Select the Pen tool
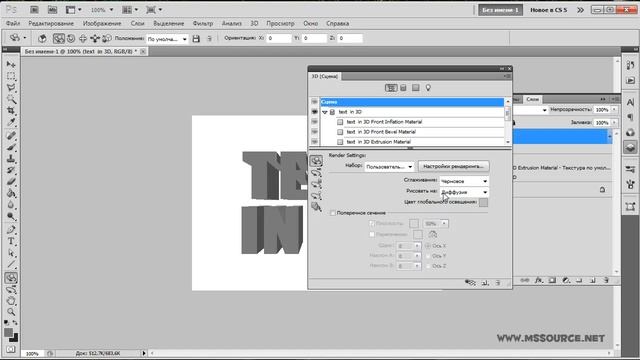640x360 pixels. [x=11, y=230]
